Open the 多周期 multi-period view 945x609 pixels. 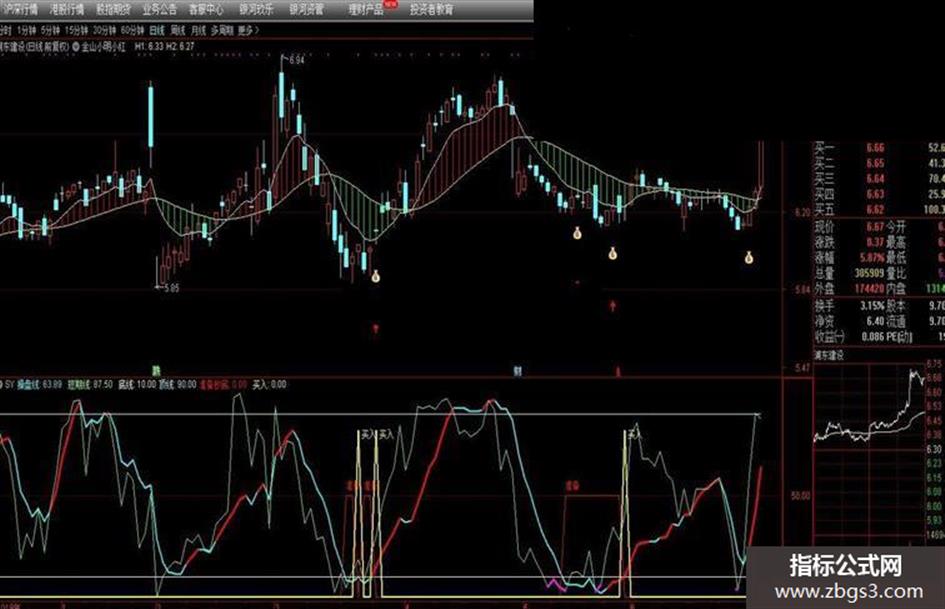point(222,30)
